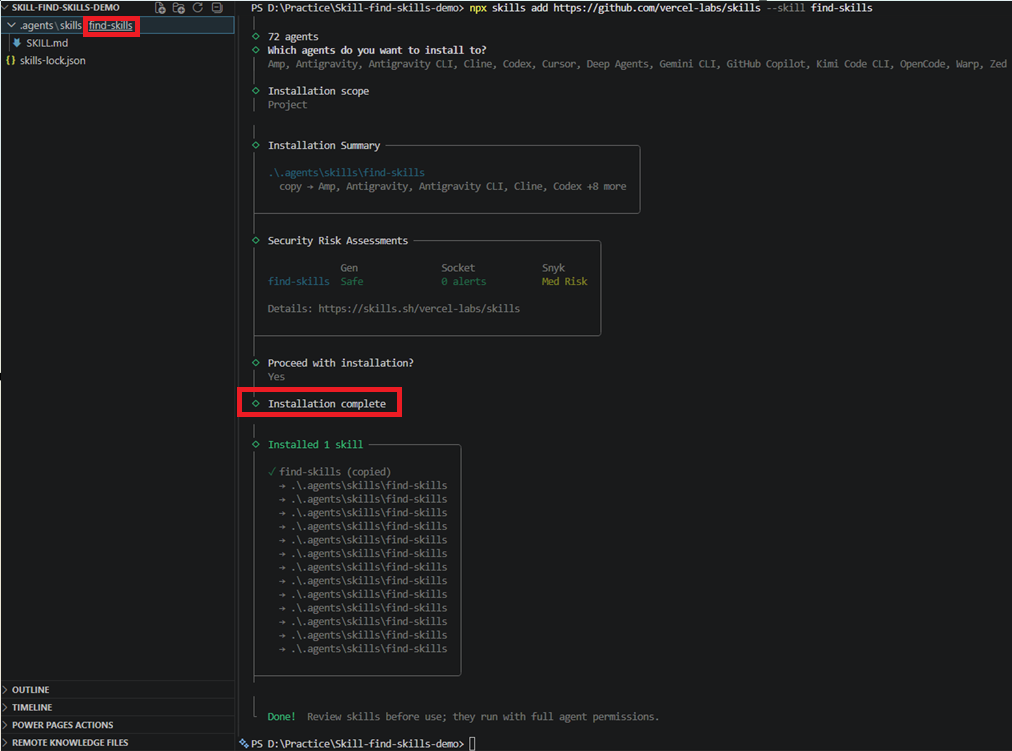Select the find-skills folder in Explorer
The height and width of the screenshot is (751, 1012).
click(x=110, y=25)
